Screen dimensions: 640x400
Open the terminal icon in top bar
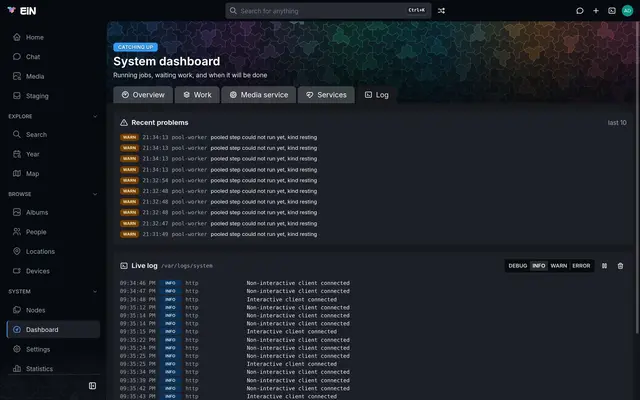coord(612,11)
